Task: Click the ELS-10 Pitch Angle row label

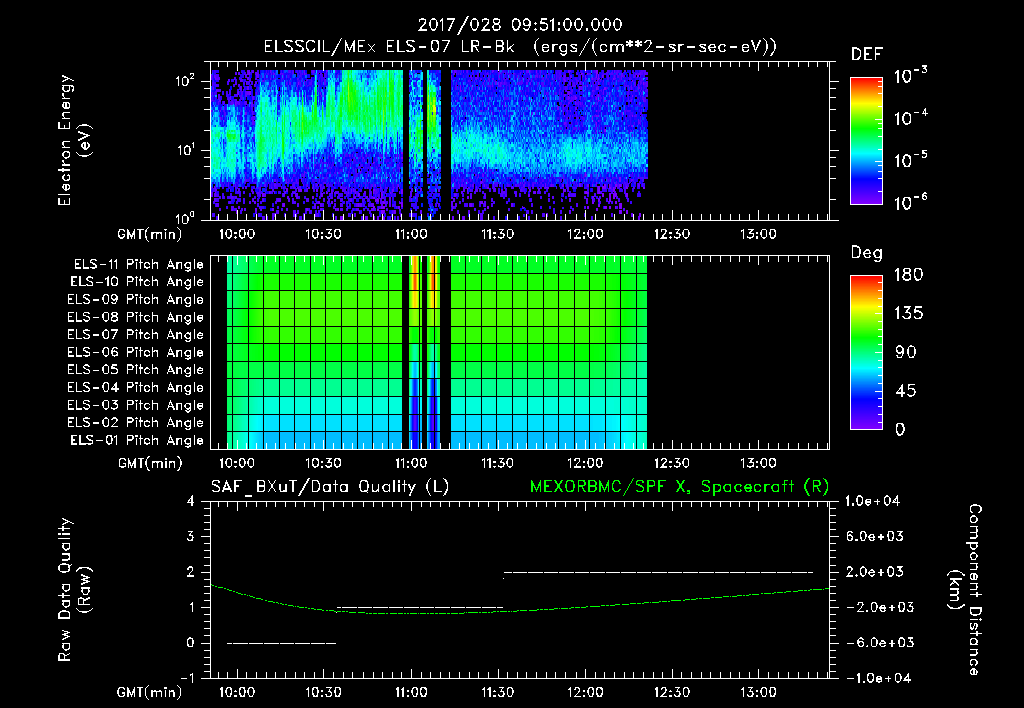Action: [x=137, y=282]
